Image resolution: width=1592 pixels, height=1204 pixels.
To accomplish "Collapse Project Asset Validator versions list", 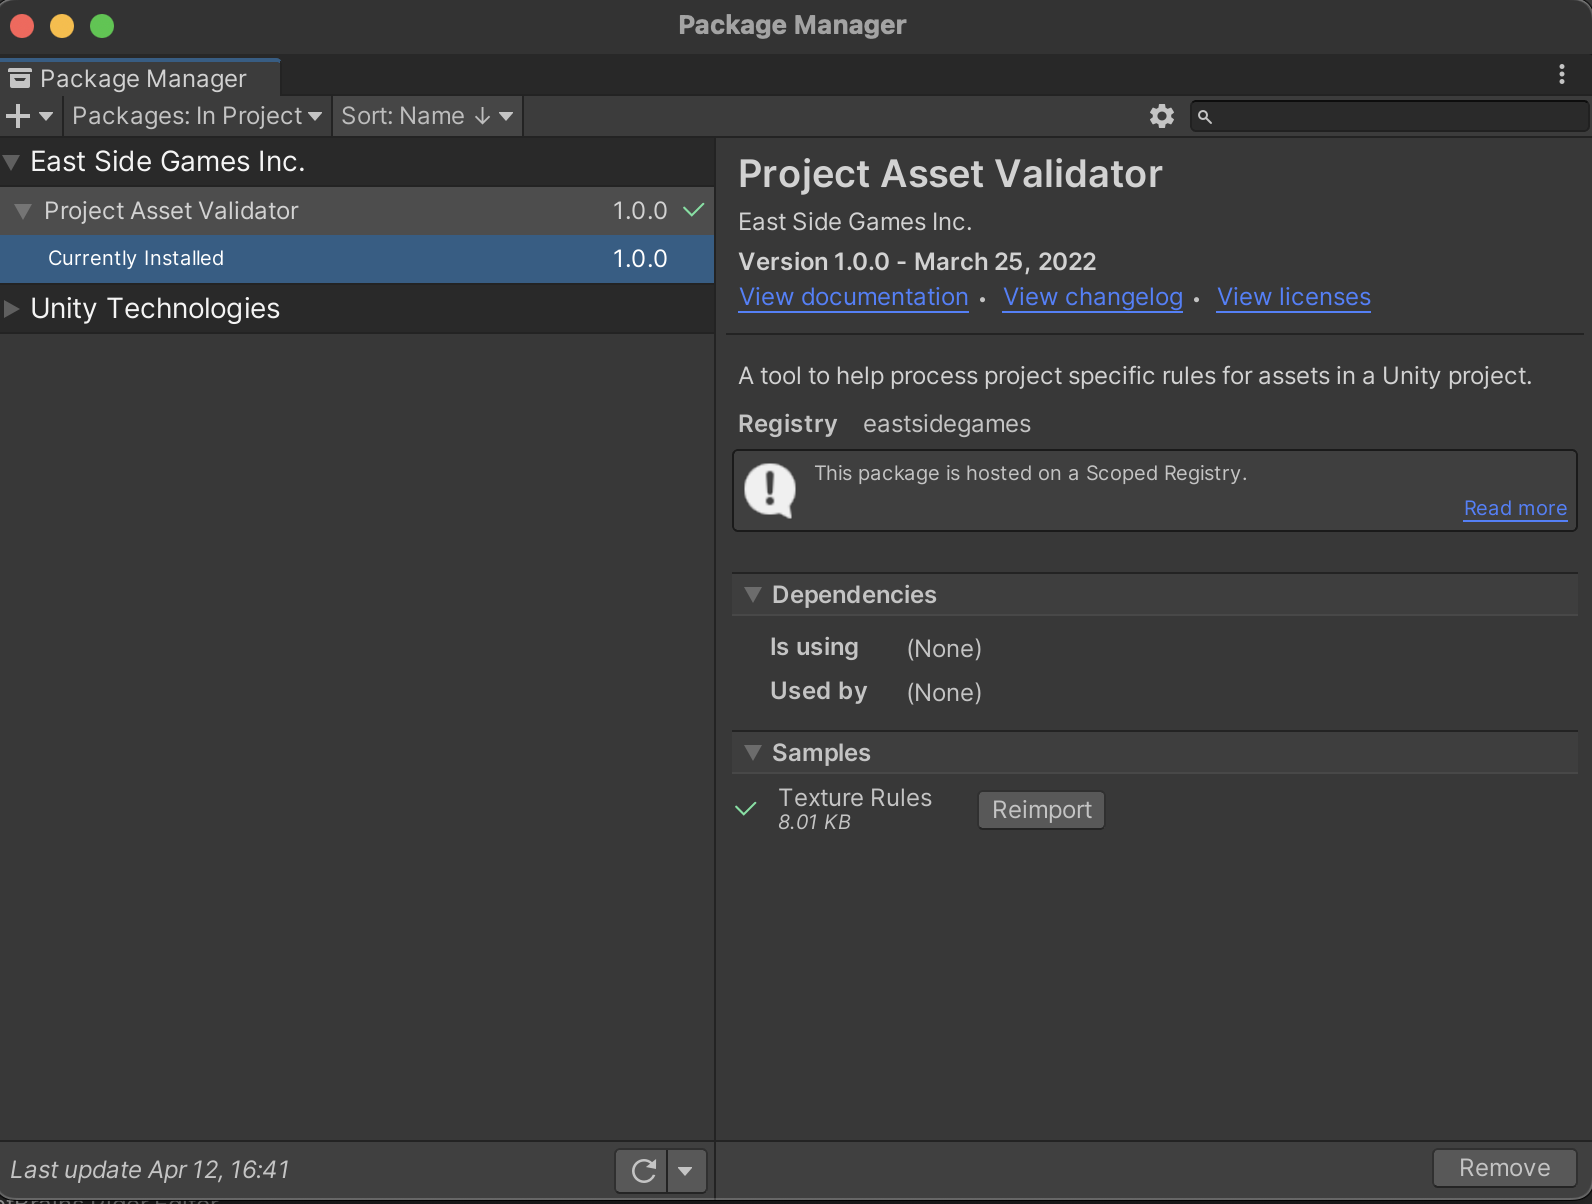I will tap(23, 211).
